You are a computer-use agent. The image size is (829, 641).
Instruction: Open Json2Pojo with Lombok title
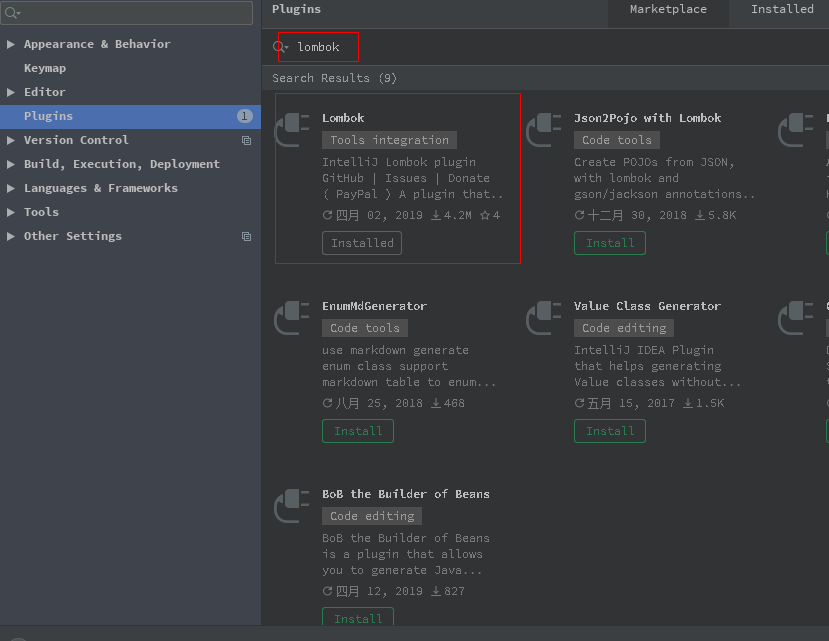648,118
